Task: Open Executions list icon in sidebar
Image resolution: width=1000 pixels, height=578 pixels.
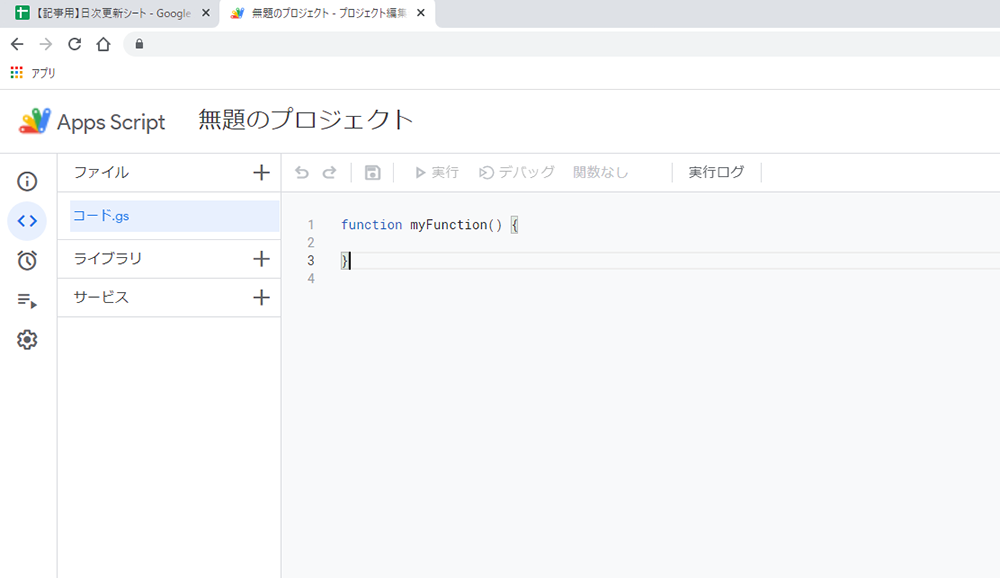Action: pyautogui.click(x=27, y=300)
